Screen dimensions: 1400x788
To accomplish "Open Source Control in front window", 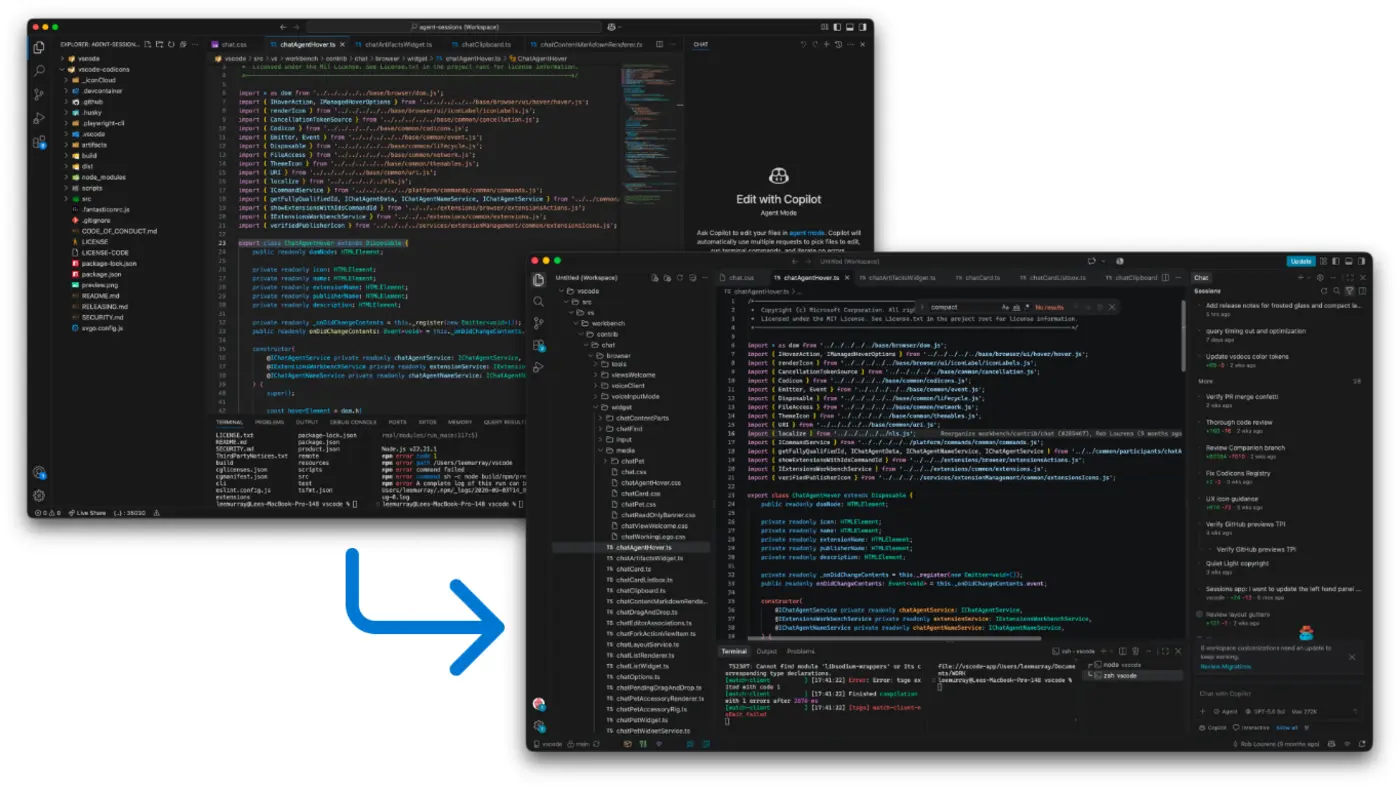I will pos(539,324).
